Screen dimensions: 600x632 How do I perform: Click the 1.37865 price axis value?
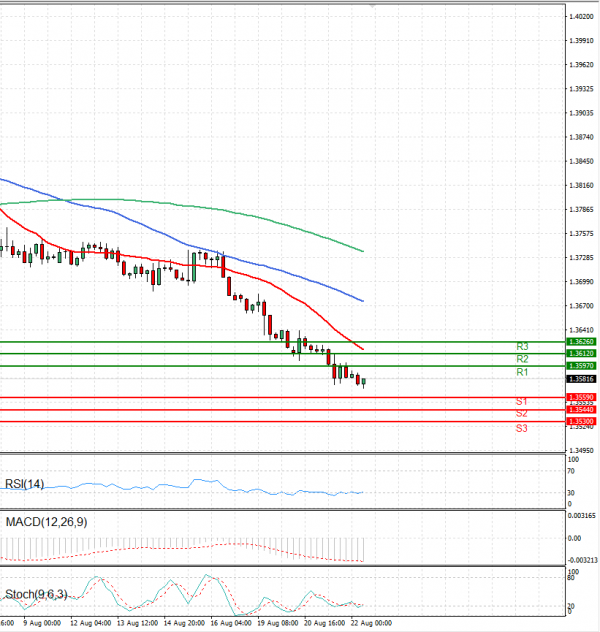pos(581,210)
